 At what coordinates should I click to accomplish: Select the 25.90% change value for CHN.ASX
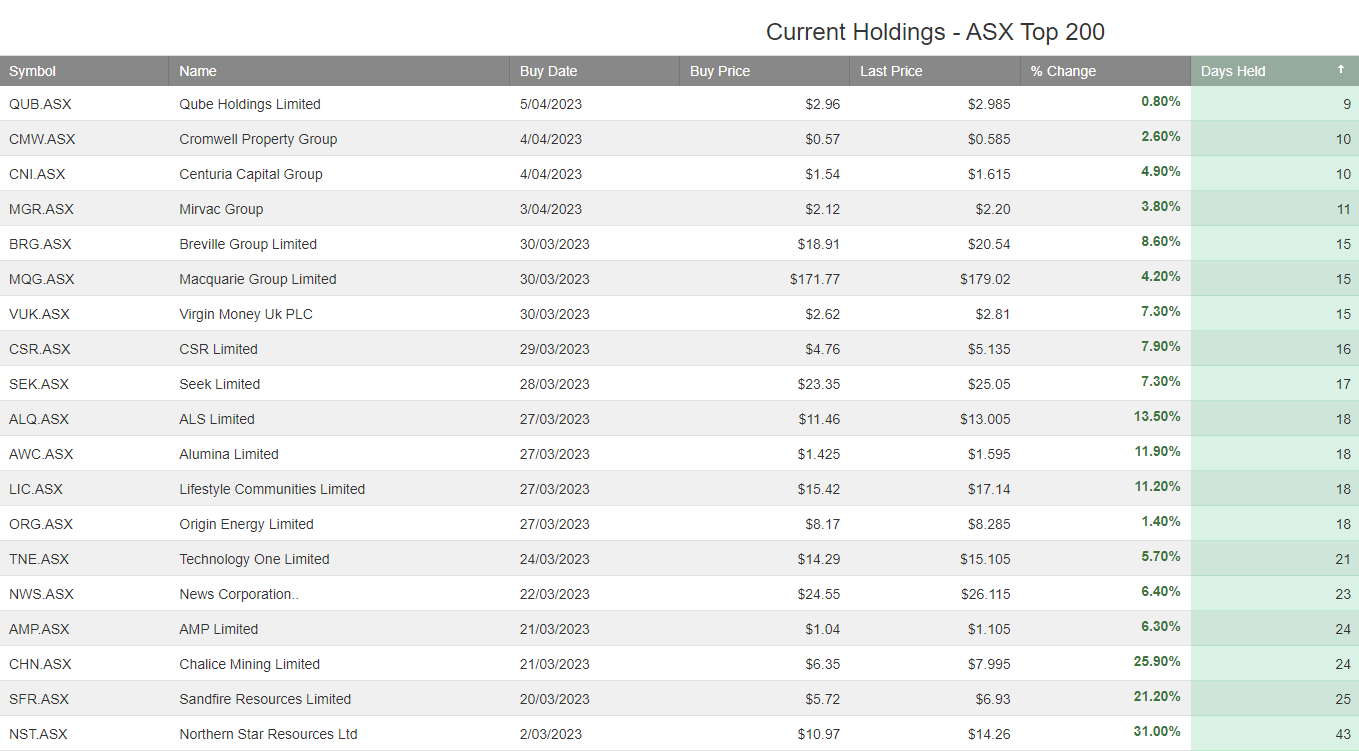point(1157,662)
